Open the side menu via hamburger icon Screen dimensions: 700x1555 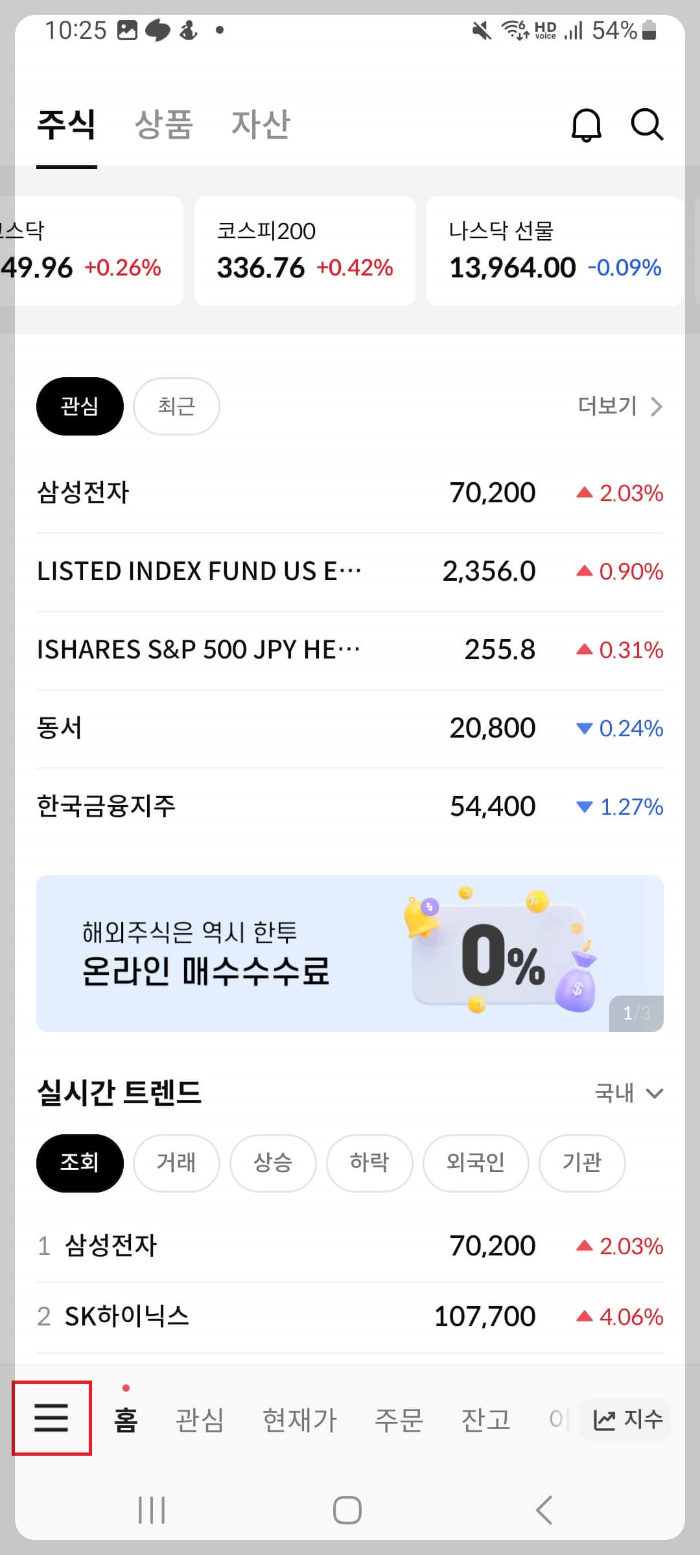[x=51, y=1419]
